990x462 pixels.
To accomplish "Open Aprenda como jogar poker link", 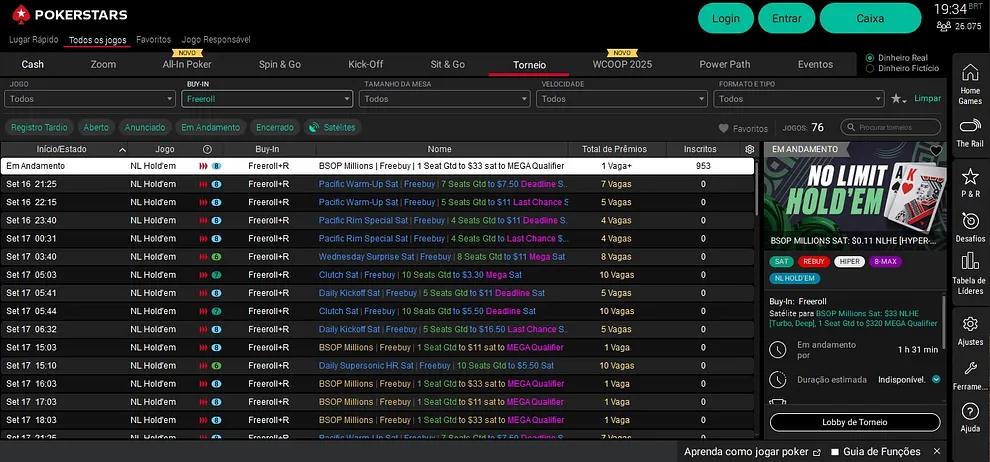I will pos(752,452).
